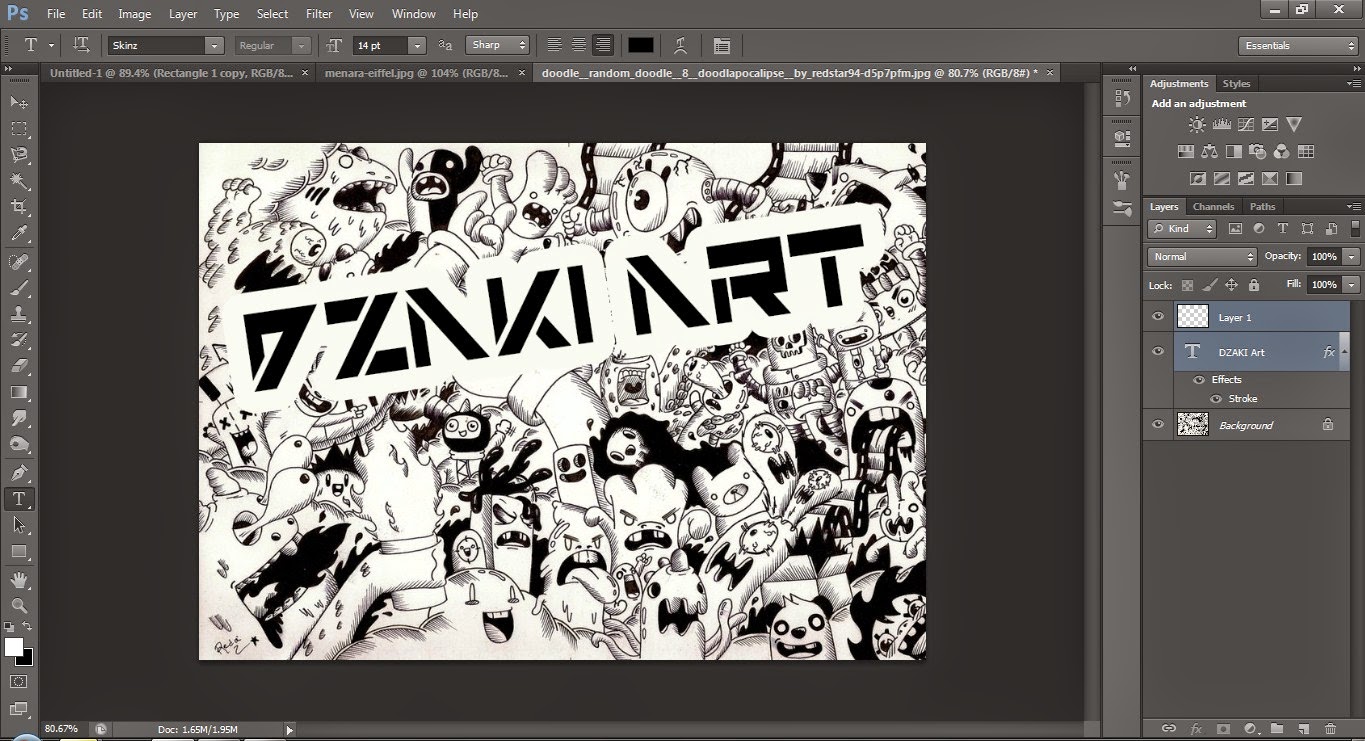Switch to the Channels tab

1214,206
